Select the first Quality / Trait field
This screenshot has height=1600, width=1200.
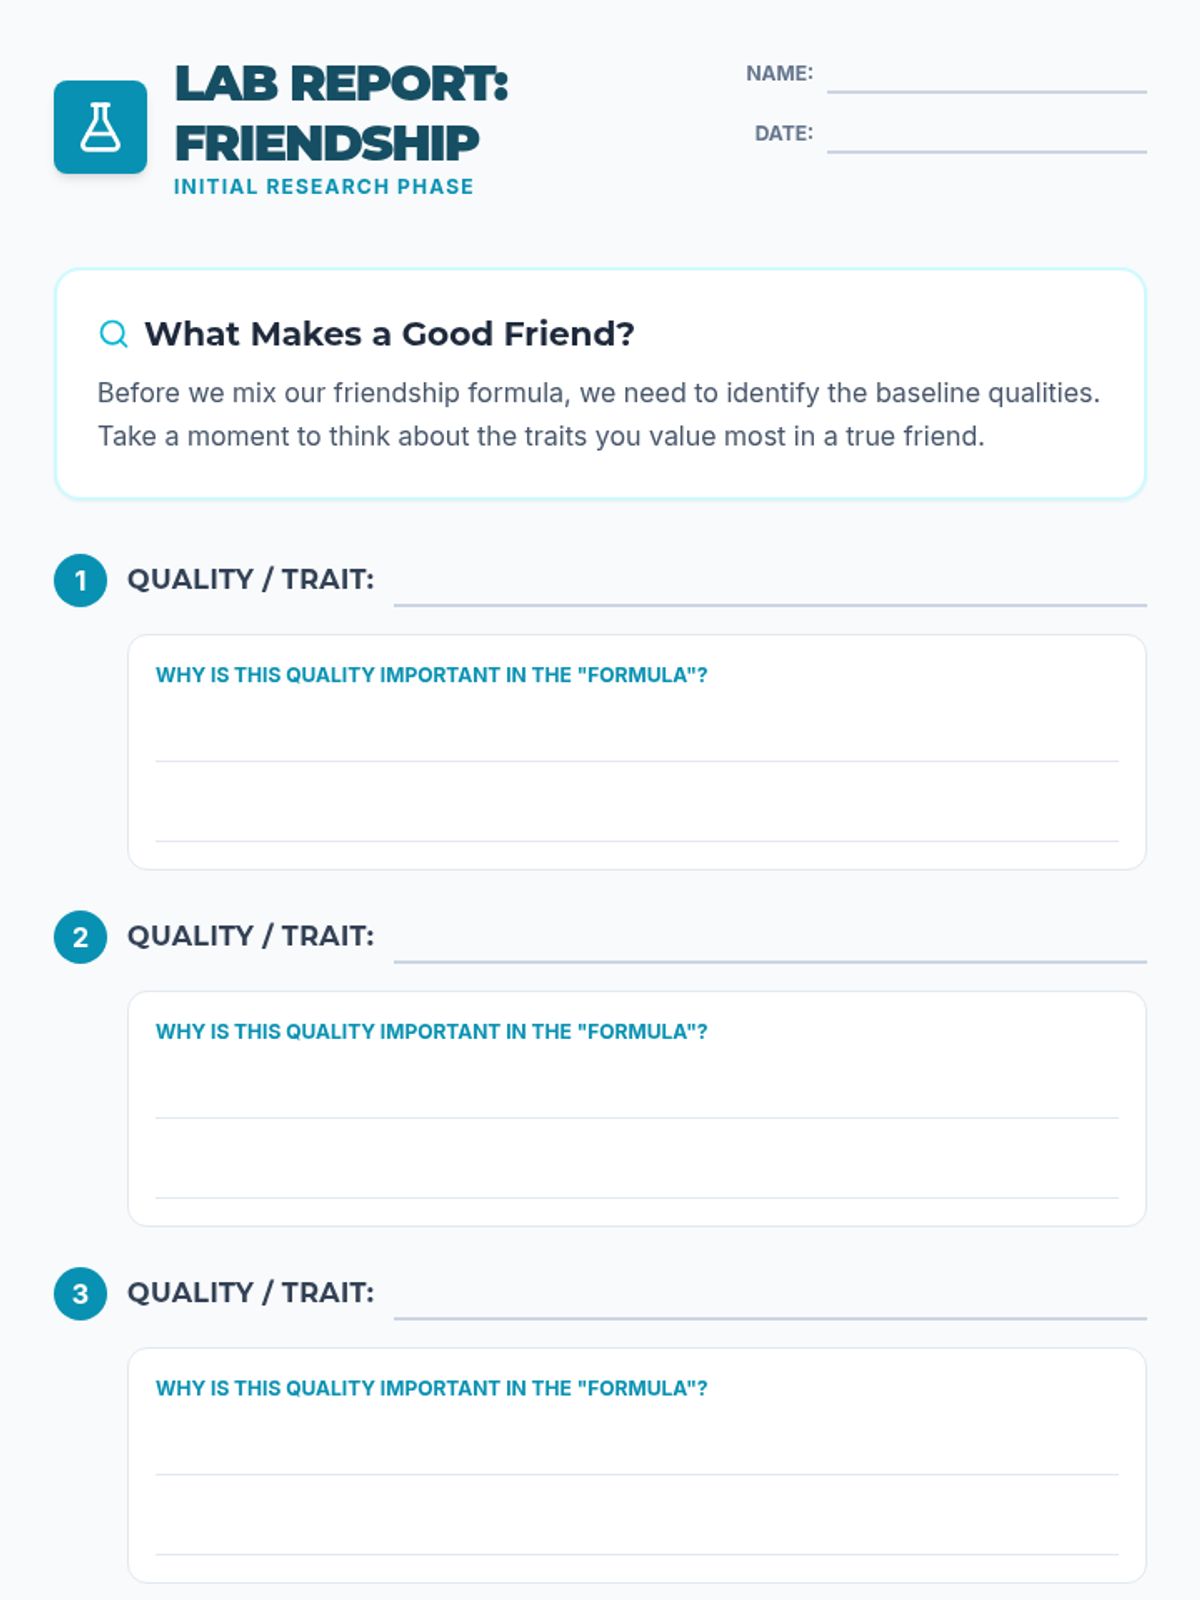pos(770,583)
